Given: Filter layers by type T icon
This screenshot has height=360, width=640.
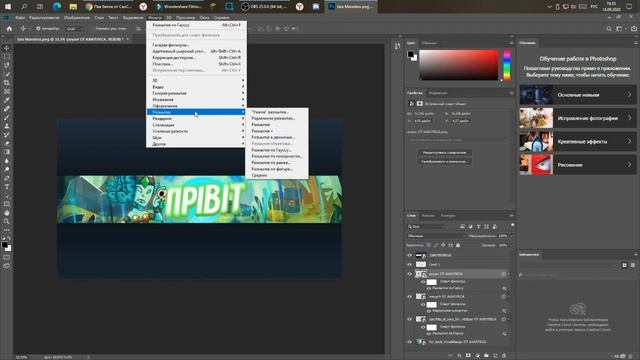Looking at the screenshot, I should pos(478,227).
